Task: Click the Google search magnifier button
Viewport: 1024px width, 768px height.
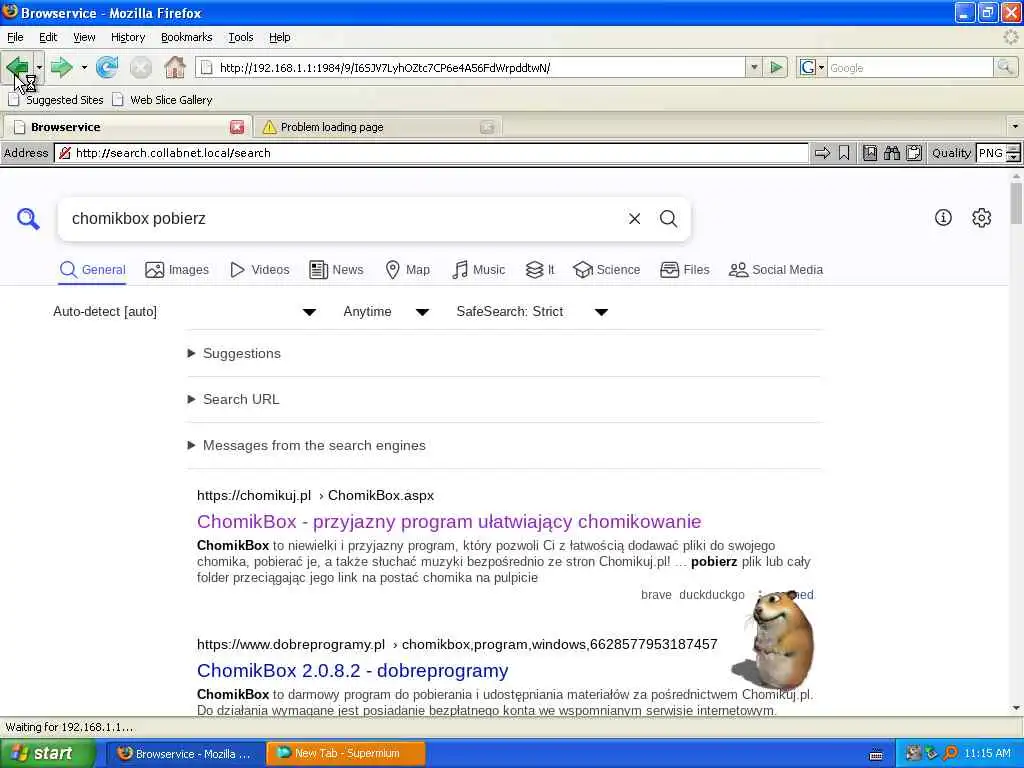Action: point(1006,67)
